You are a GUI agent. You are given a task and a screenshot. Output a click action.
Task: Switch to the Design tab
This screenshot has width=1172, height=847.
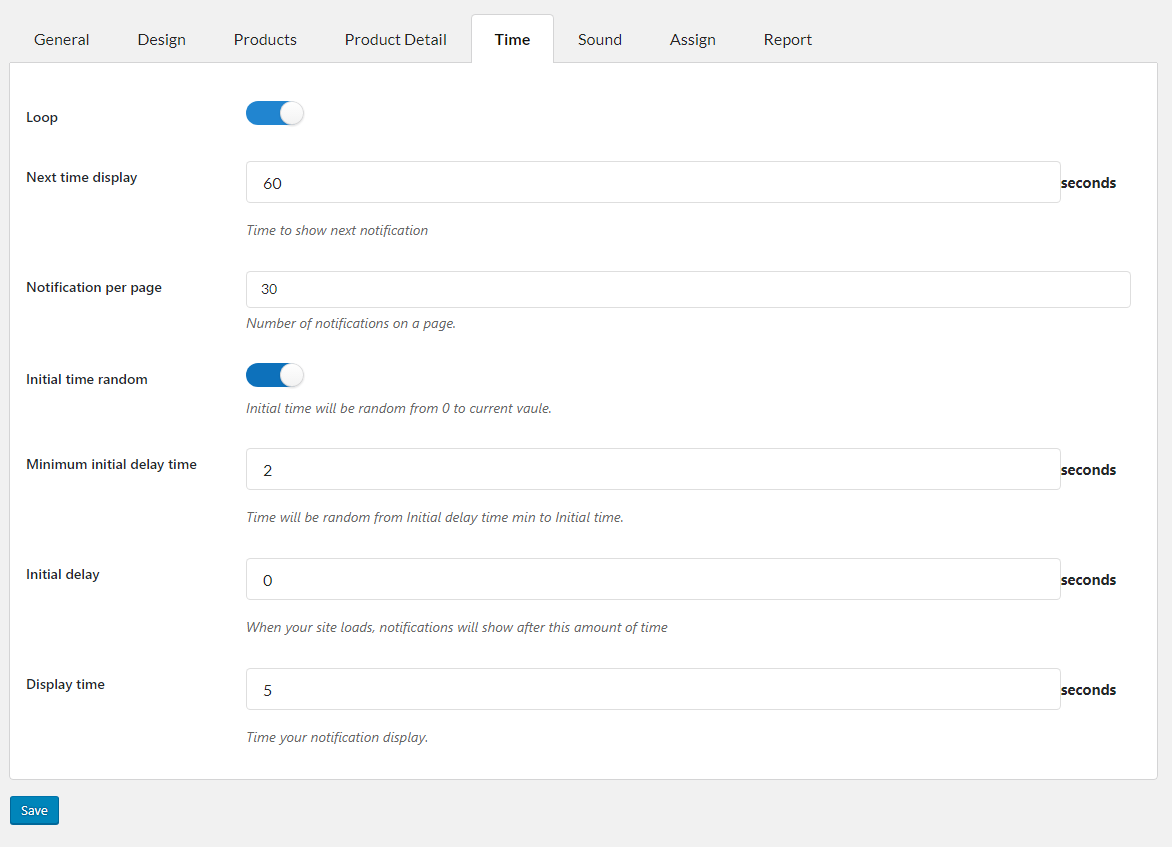[162, 40]
